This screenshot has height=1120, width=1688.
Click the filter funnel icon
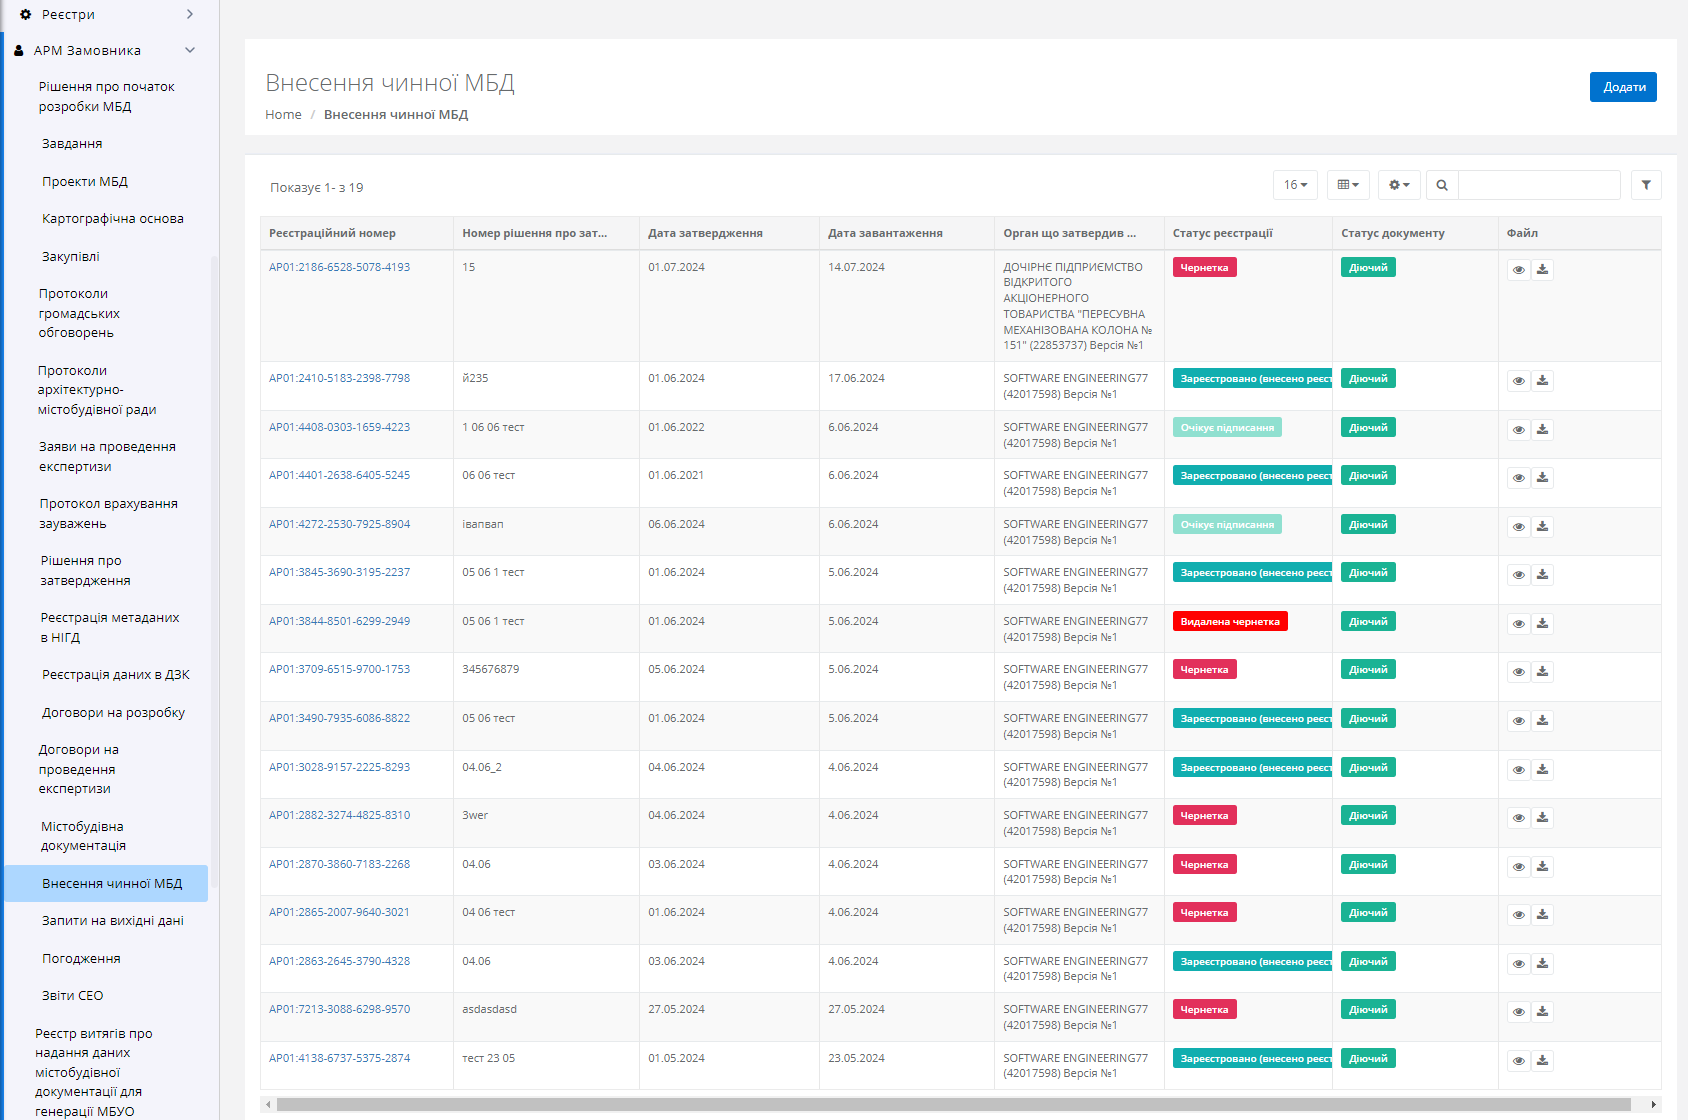(x=1646, y=185)
